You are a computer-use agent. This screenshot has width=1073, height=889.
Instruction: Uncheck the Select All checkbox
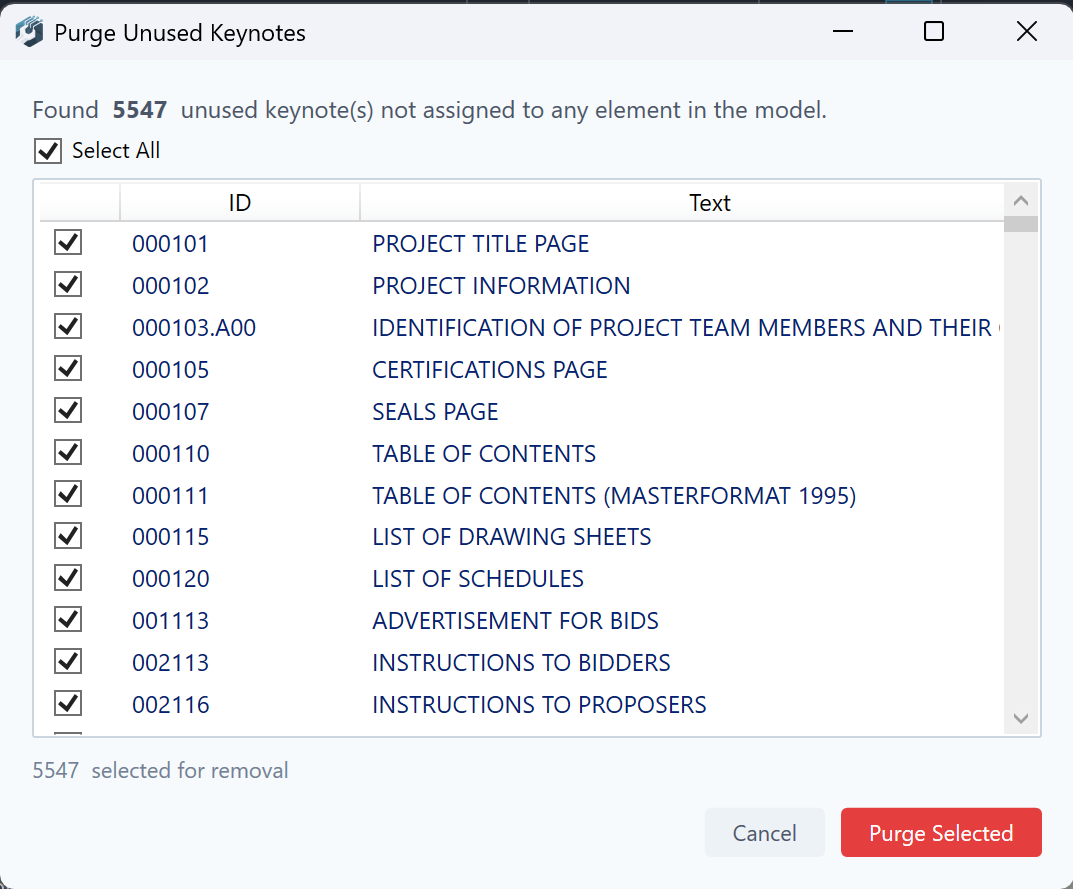tap(48, 151)
